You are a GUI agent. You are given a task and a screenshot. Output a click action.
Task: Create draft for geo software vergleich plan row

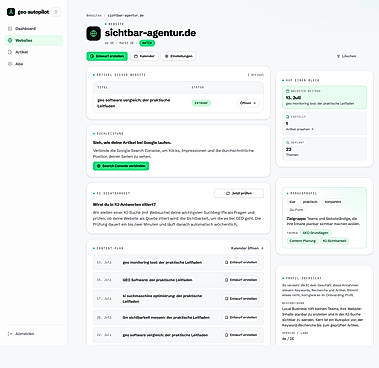coord(241,335)
